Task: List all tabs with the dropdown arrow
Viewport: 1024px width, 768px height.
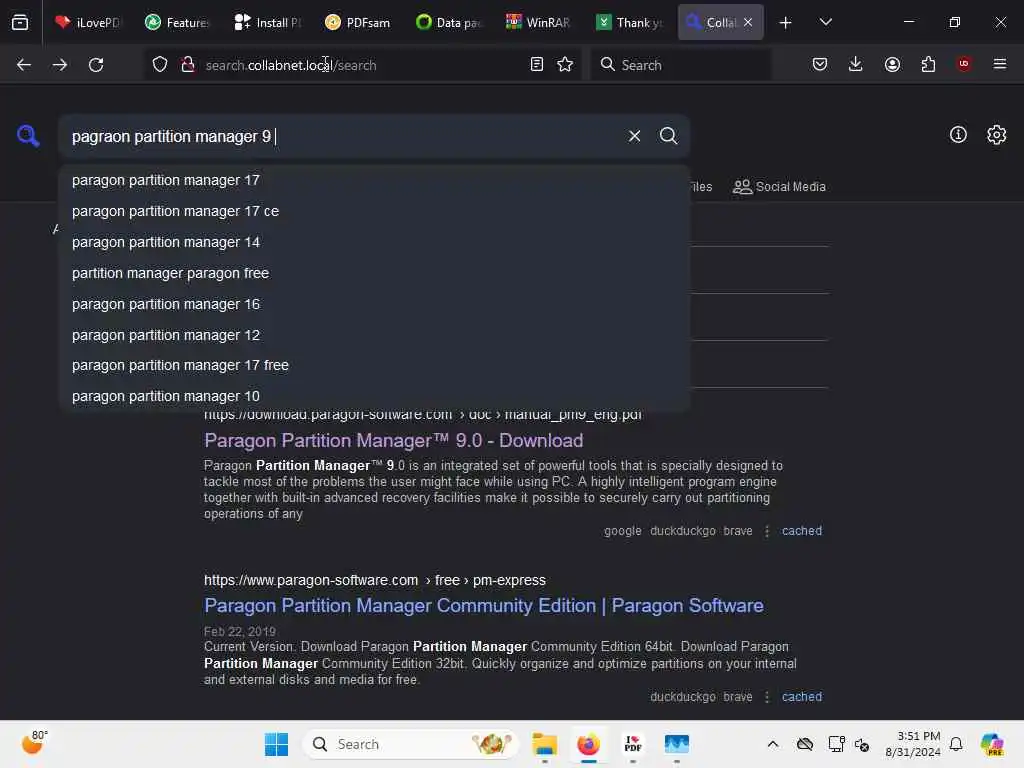Action: 825,22
